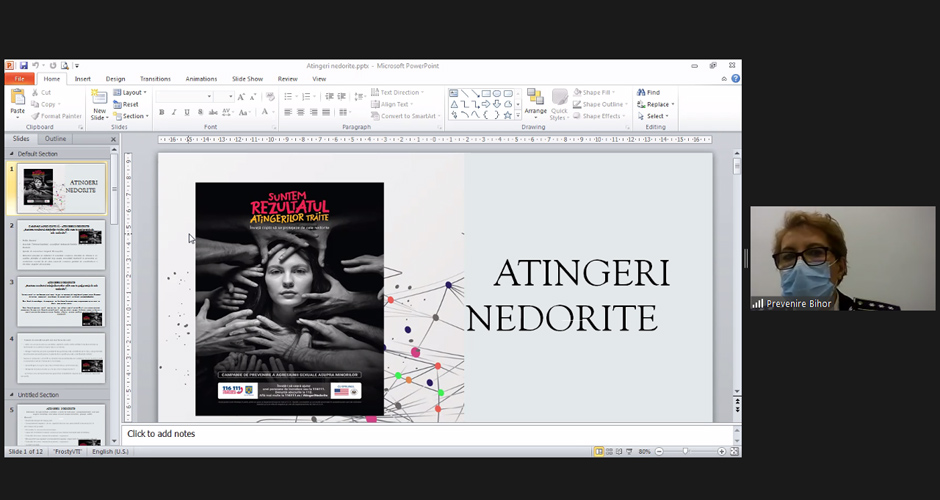Undo the last action
Viewport: 940px width, 500px height.
pos(35,65)
